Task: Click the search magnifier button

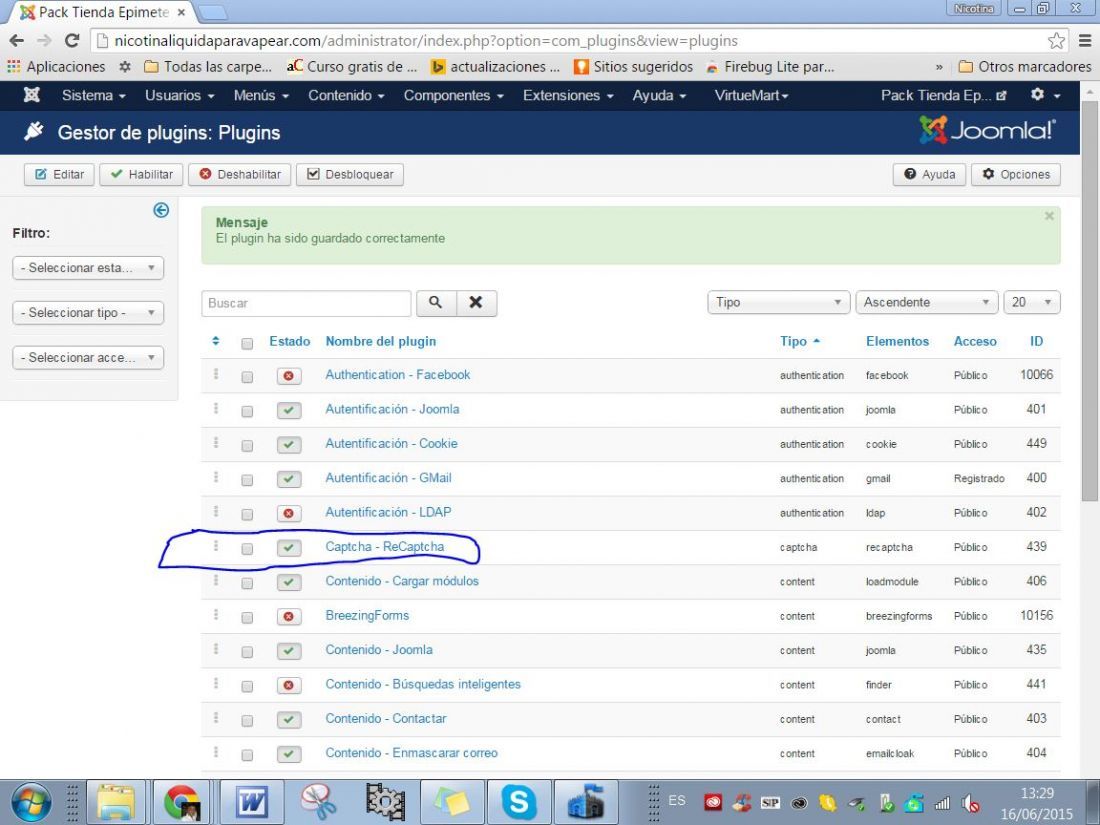Action: tap(436, 303)
